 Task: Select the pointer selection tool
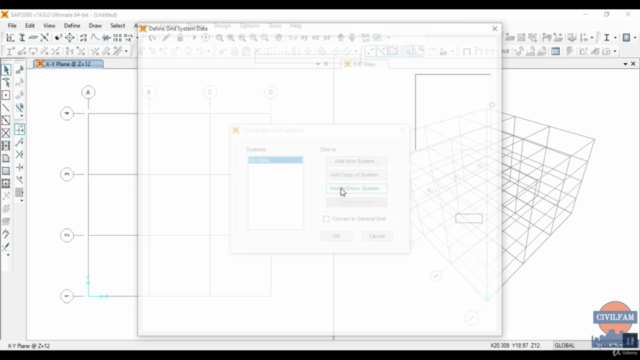6,70
